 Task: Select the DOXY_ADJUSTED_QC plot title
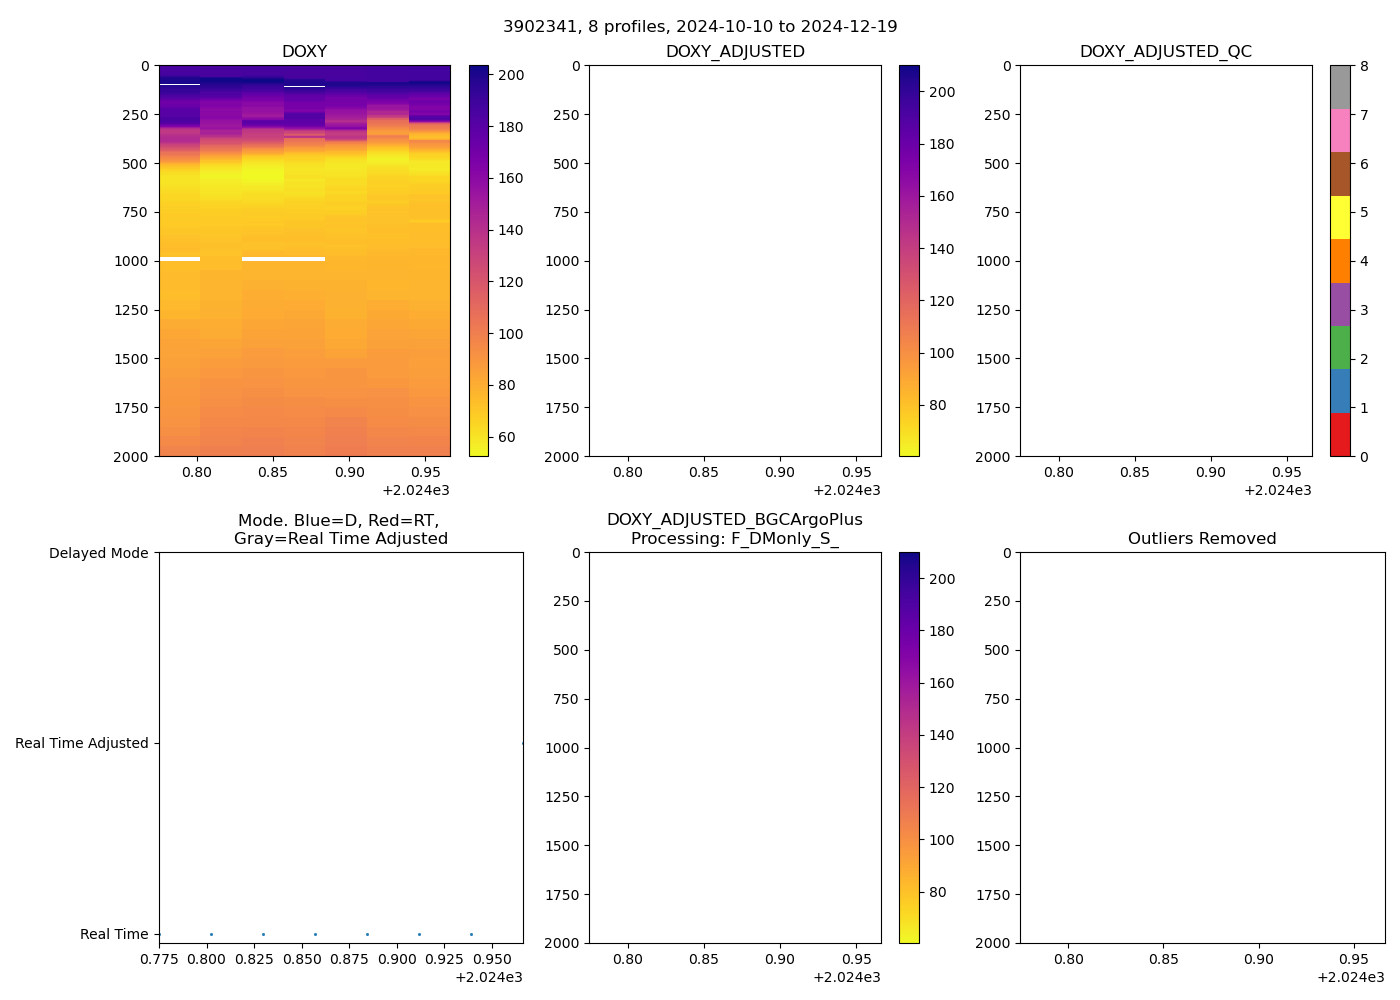tap(1165, 52)
